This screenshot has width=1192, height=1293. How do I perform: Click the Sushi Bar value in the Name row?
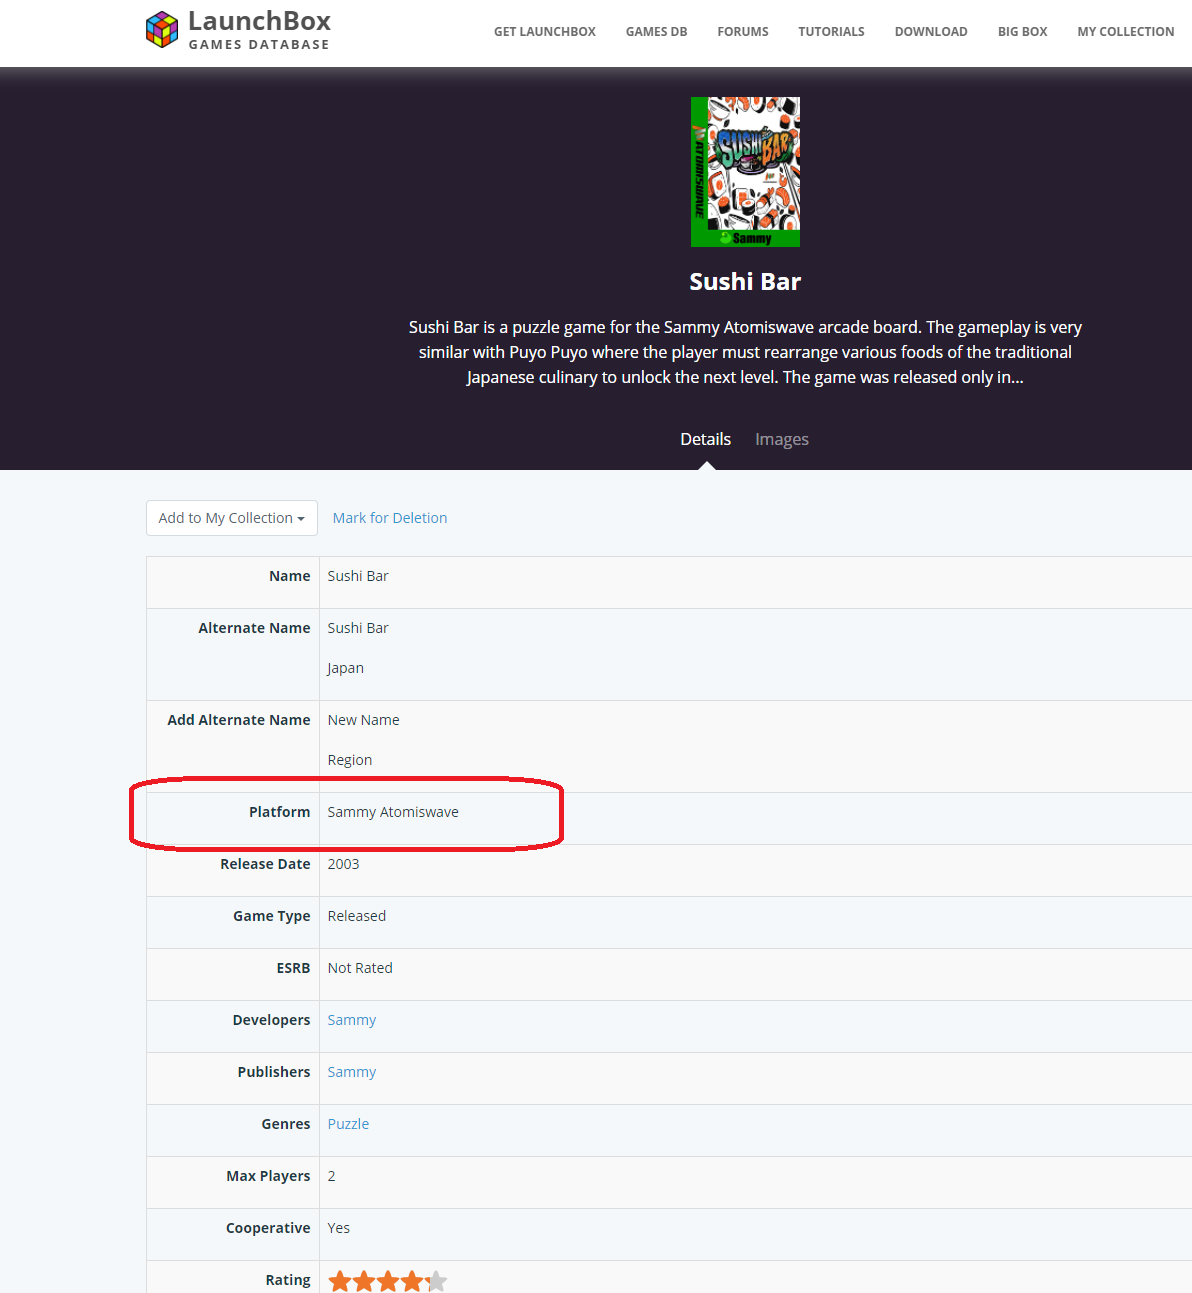tap(358, 576)
